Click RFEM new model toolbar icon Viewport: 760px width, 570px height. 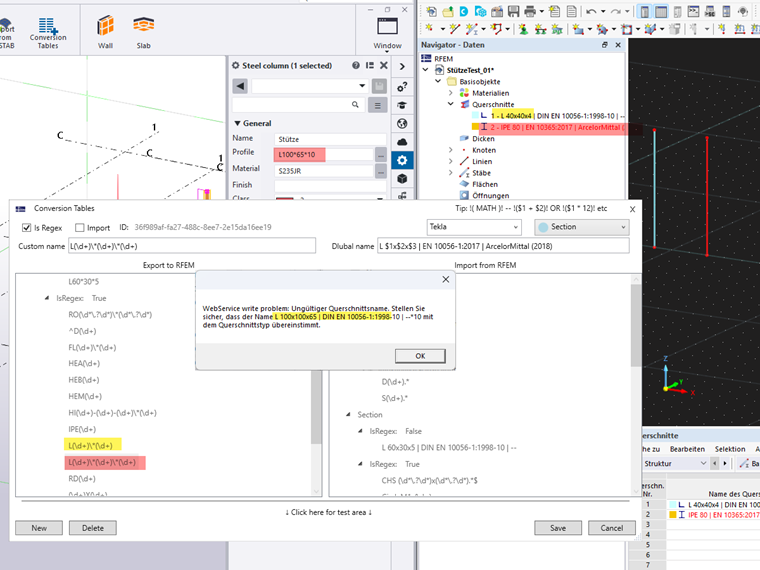pyautogui.click(x=431, y=11)
